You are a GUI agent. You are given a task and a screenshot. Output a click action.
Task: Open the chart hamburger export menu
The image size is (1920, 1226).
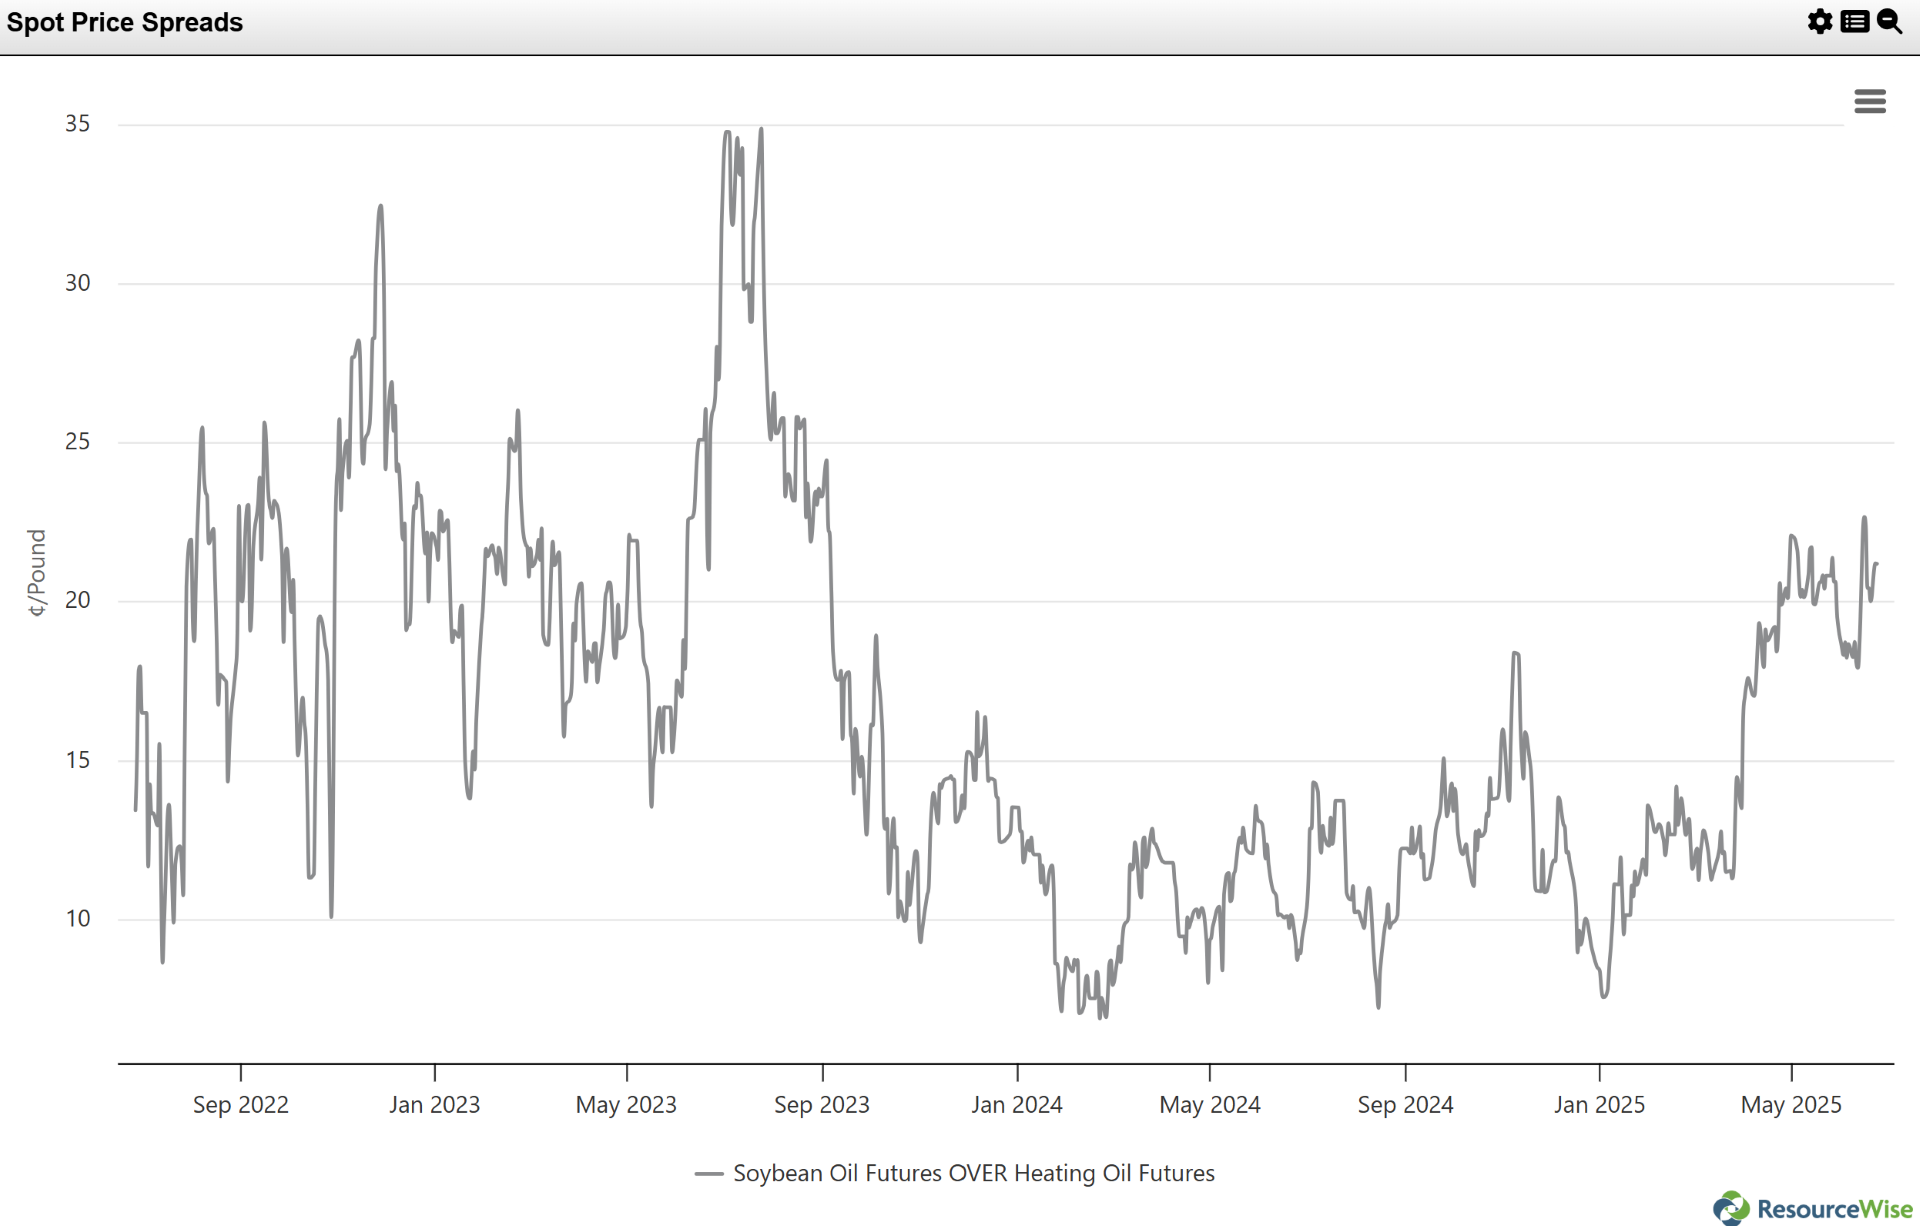pos(1870,101)
